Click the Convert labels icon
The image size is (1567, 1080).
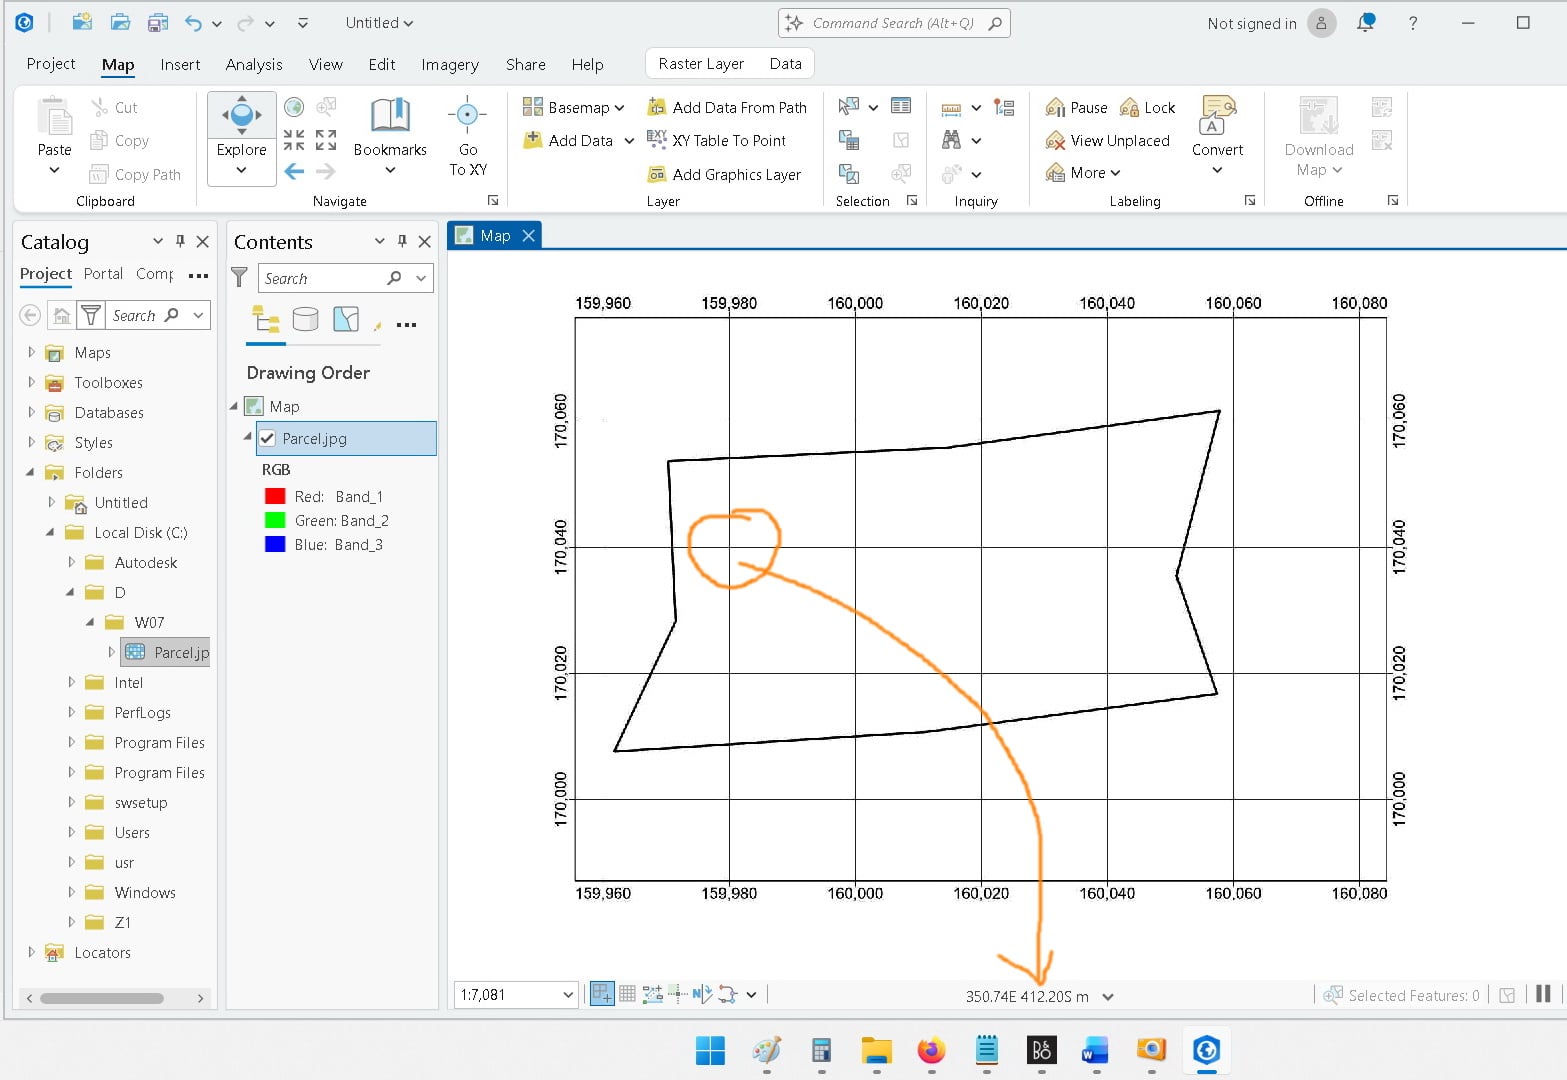pyautogui.click(x=1217, y=116)
